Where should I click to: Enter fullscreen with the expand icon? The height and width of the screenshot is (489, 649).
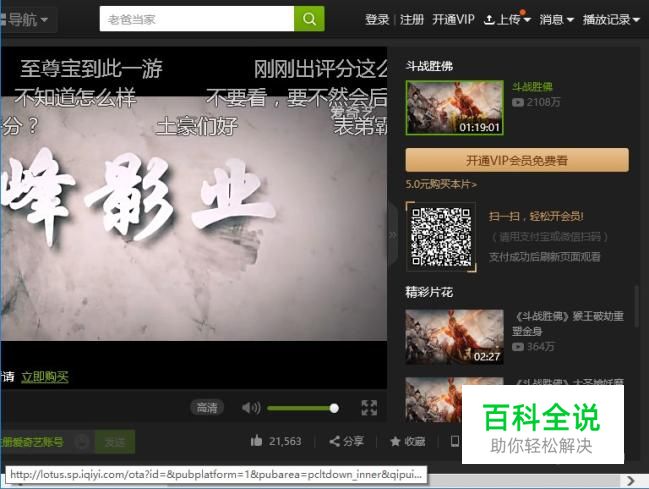[369, 408]
